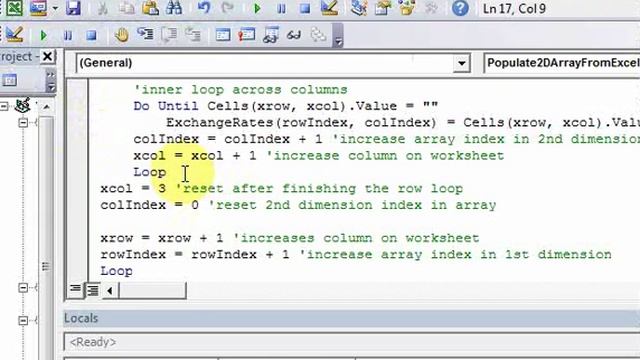
Task: Open Find with the binoculars icon
Action: 174,8
